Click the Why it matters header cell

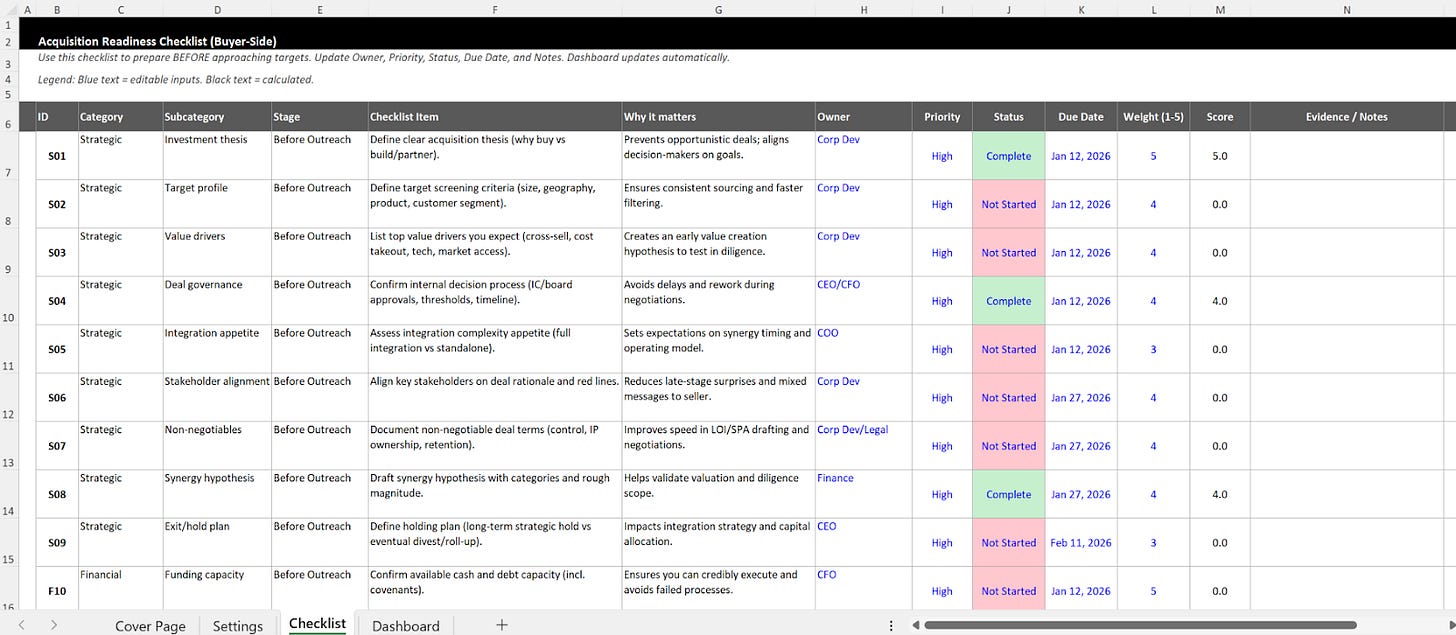coord(717,117)
